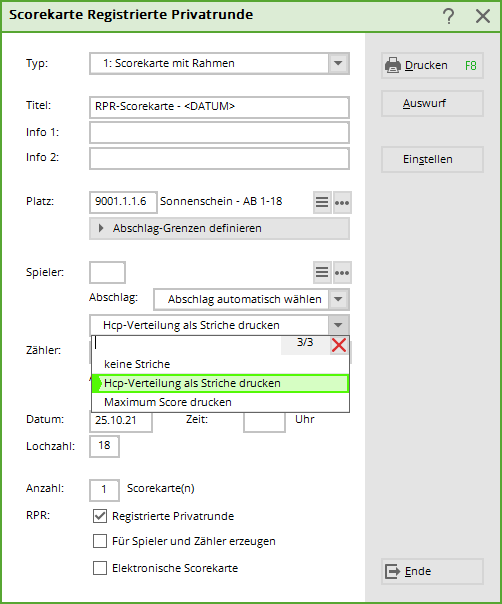Uncheck Registrierte Privatrunde checkbox
The image size is (502, 604).
100,516
